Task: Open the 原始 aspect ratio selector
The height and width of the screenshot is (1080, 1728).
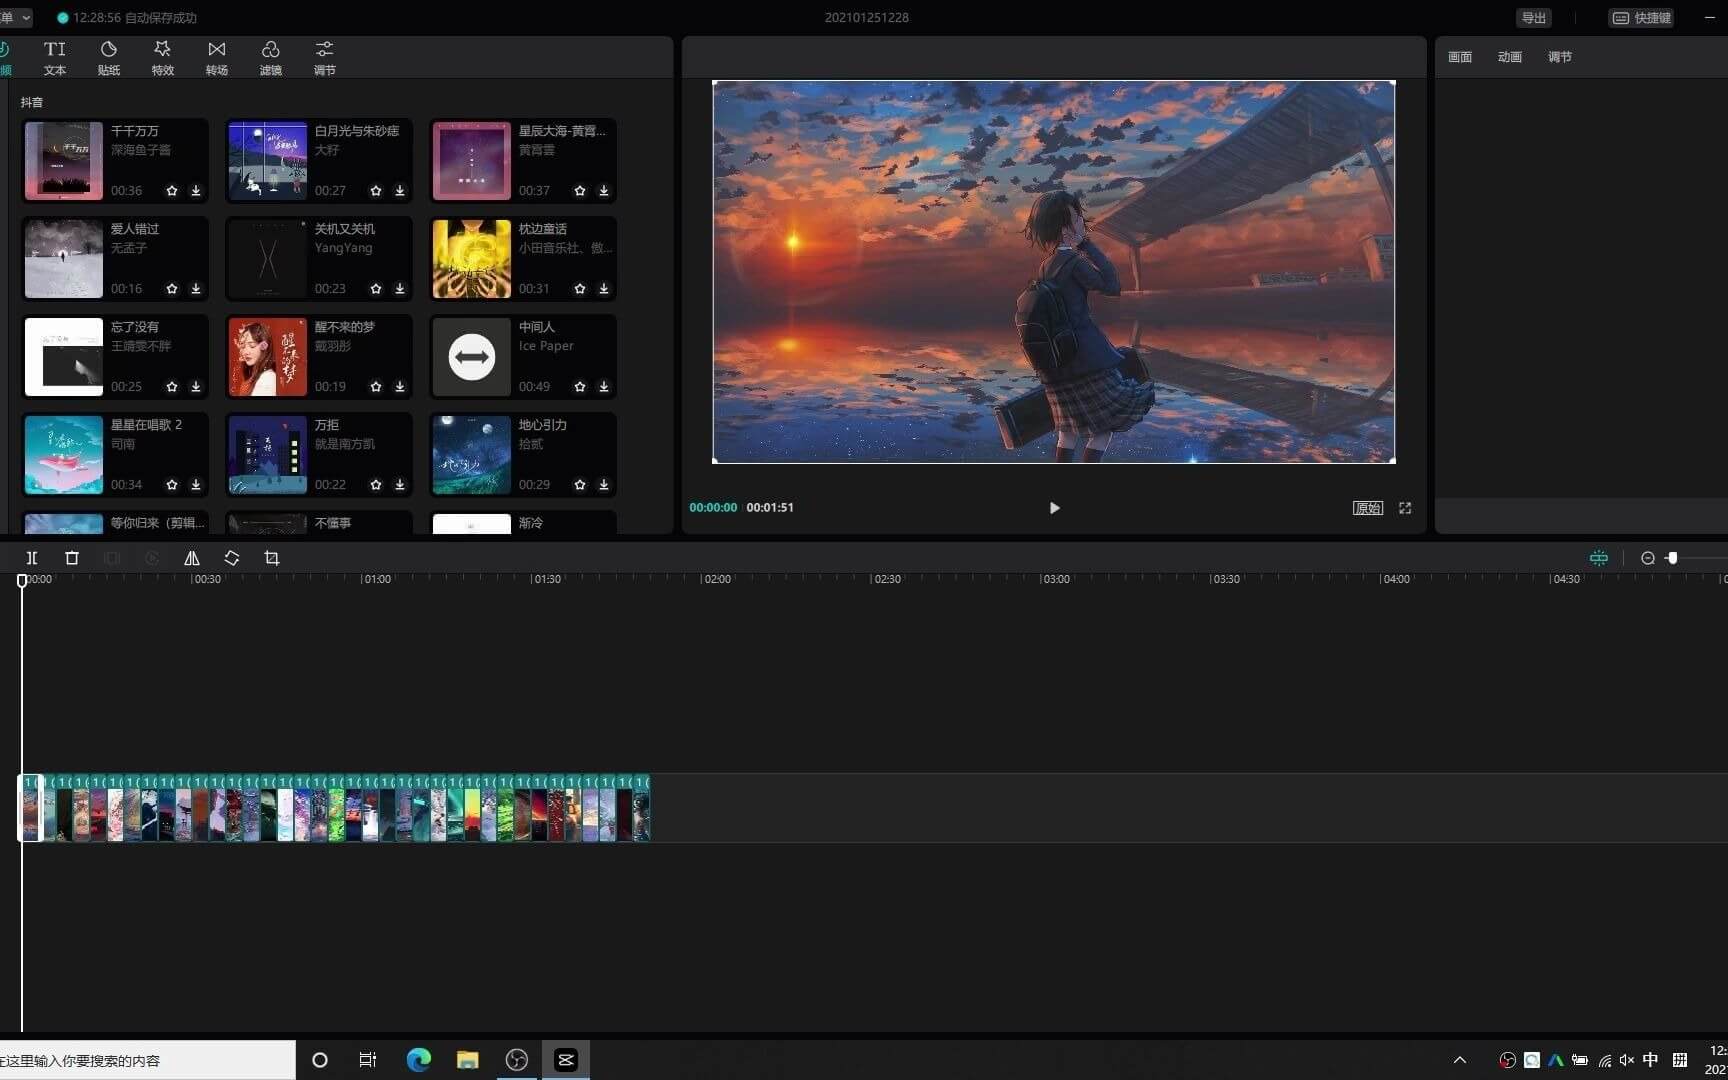Action: coord(1367,508)
